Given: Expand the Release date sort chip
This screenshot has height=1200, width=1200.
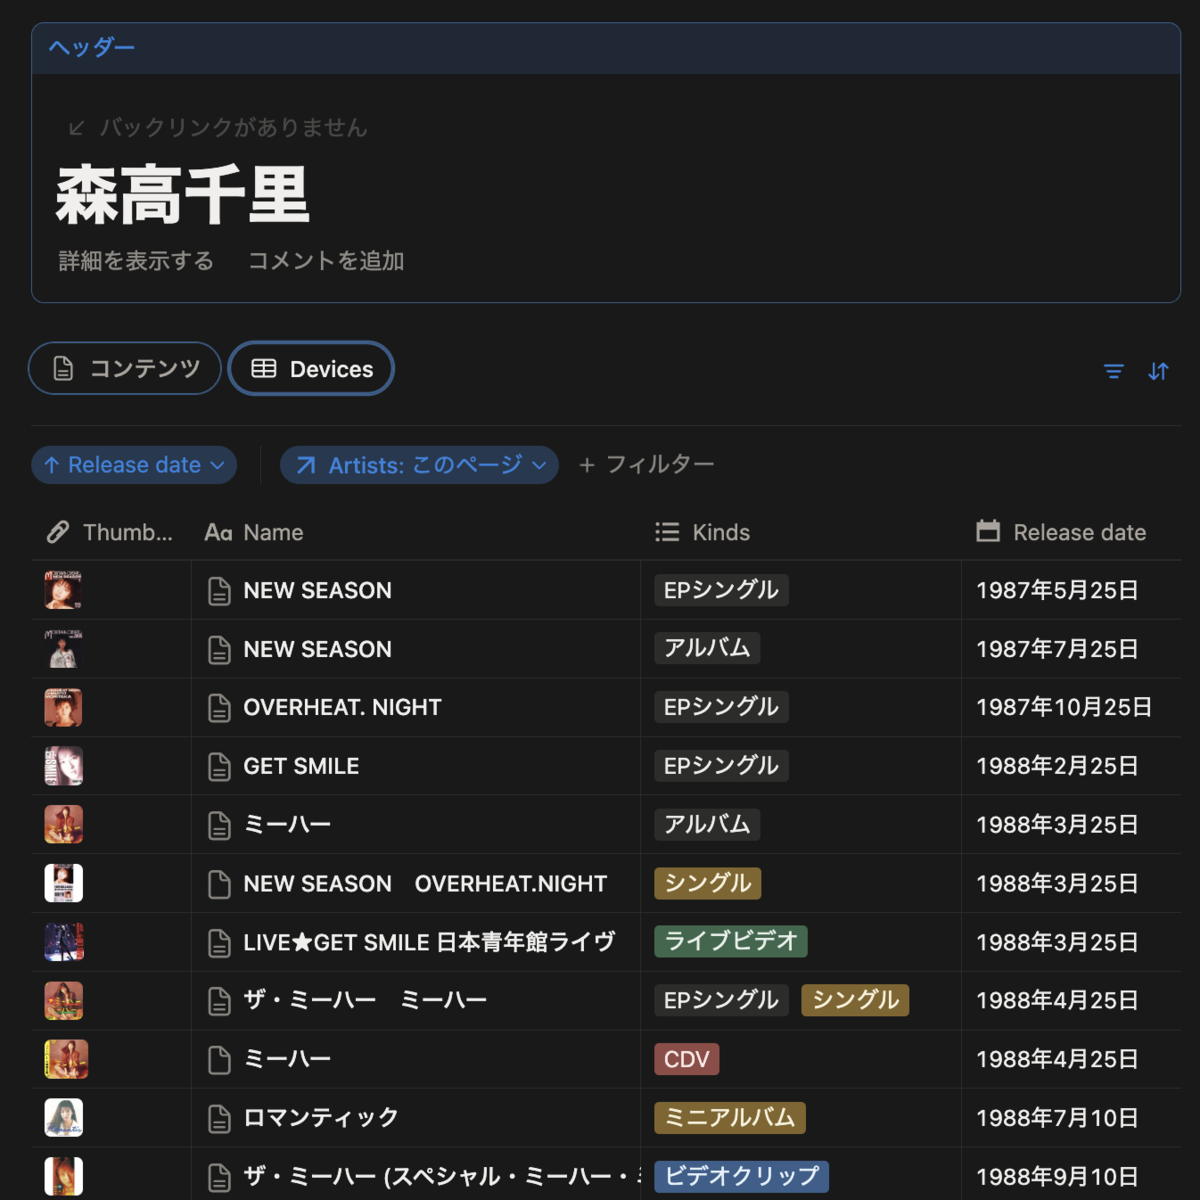Looking at the screenshot, I should 134,465.
